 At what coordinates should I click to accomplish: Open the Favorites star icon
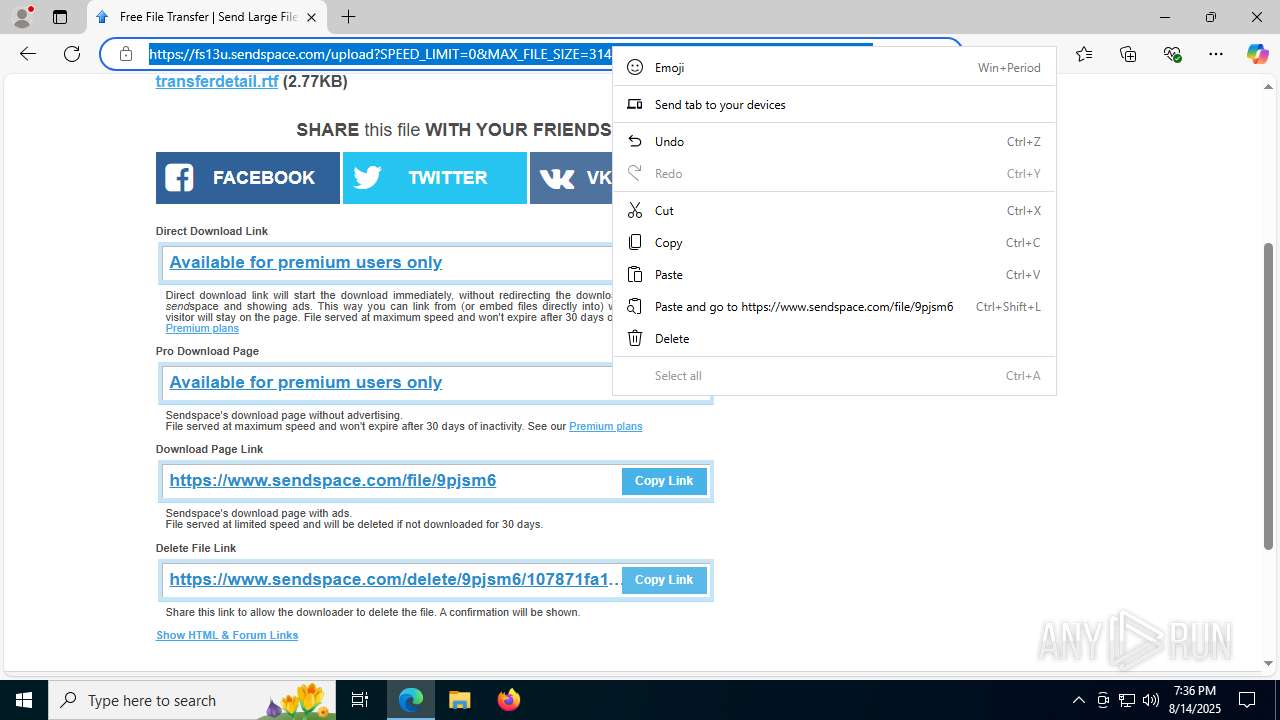pyautogui.click(x=1084, y=54)
